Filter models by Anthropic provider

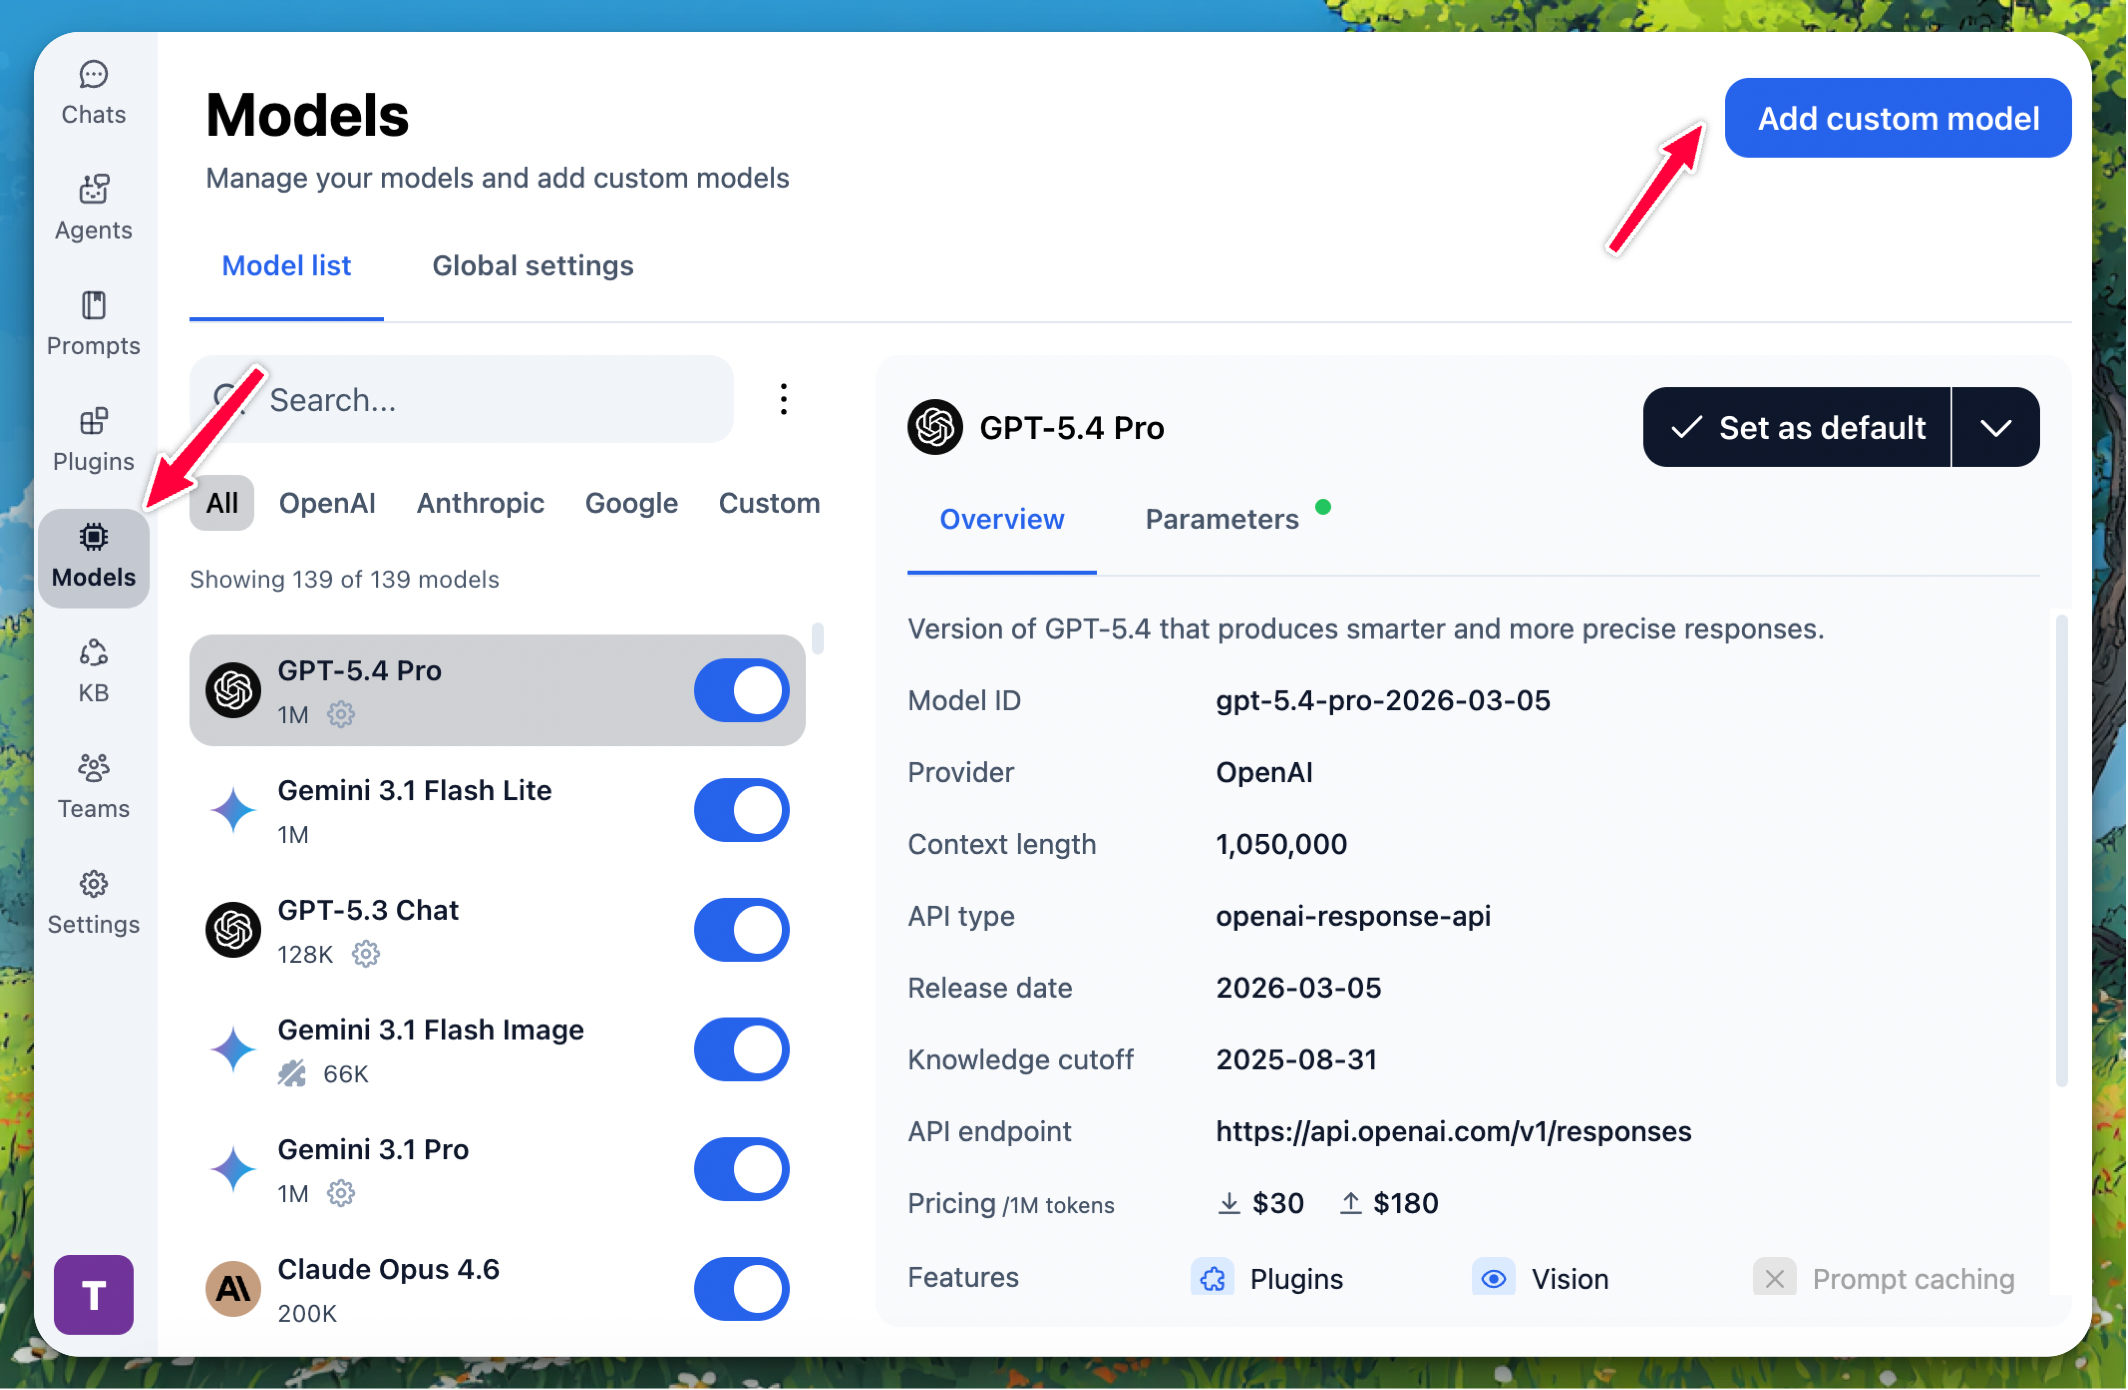pos(480,503)
